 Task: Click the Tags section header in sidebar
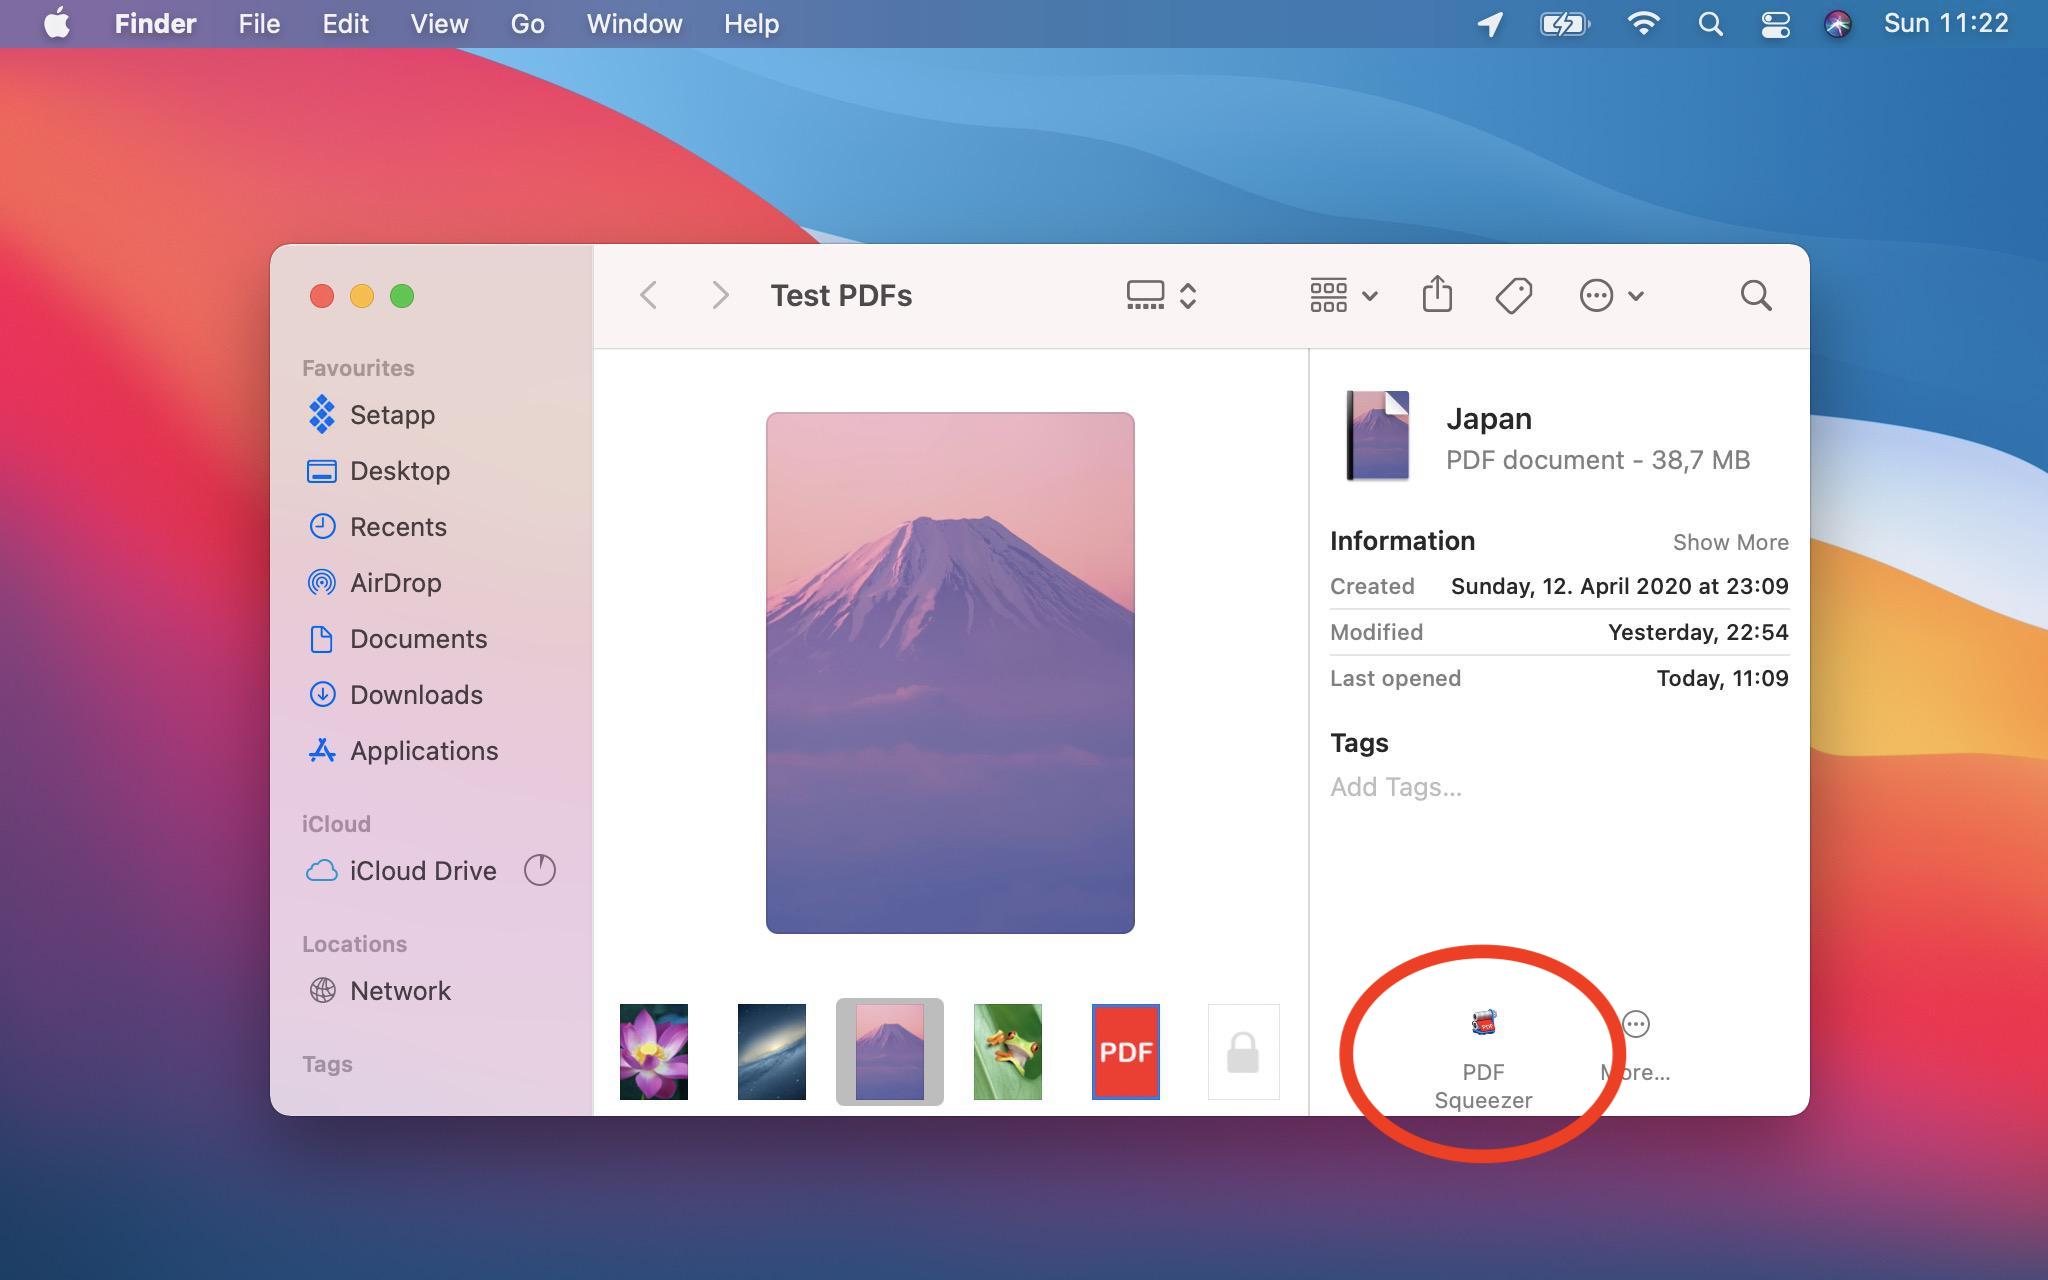327,1064
